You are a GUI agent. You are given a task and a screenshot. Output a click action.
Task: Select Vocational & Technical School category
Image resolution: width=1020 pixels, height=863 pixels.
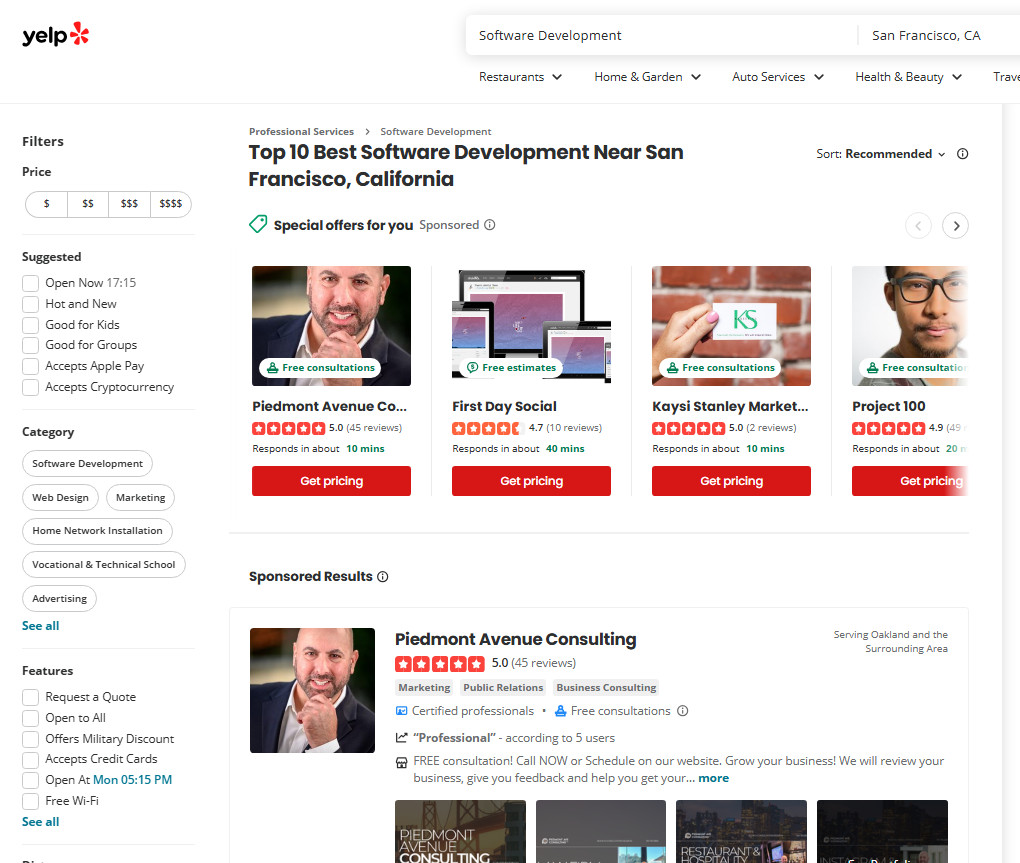click(104, 564)
